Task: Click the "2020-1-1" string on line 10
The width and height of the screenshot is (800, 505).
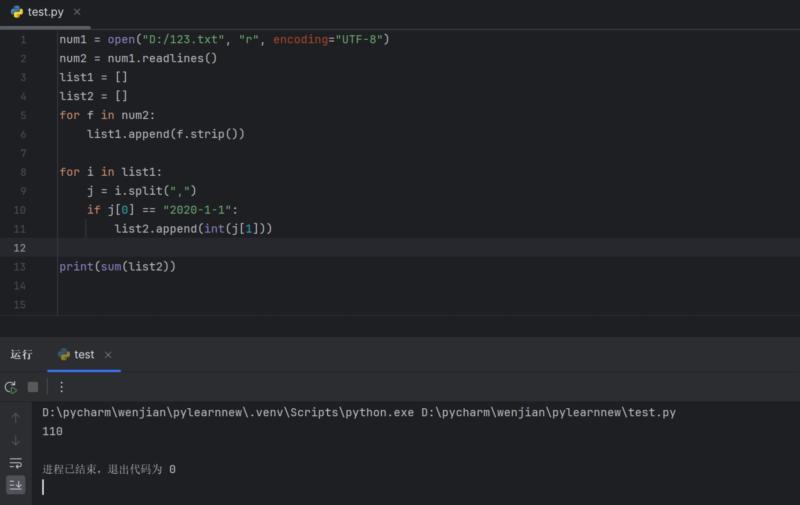Action: coord(197,210)
